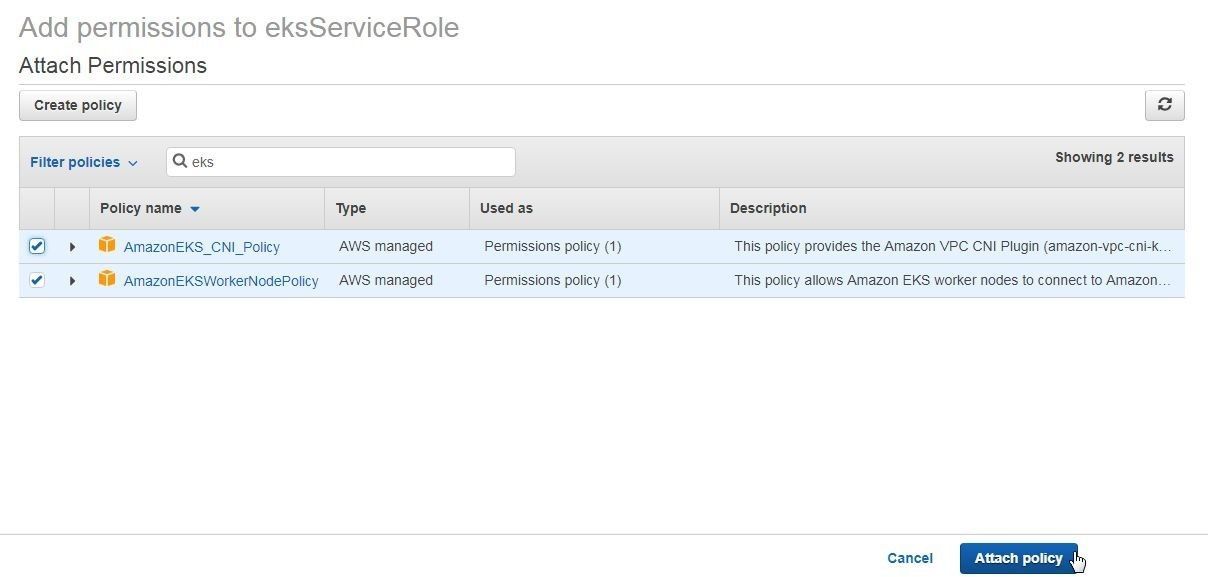The width and height of the screenshot is (1208, 577).
Task: Uncheck the AmazonEKS_CNI_Policy checkbox
Action: 37,246
